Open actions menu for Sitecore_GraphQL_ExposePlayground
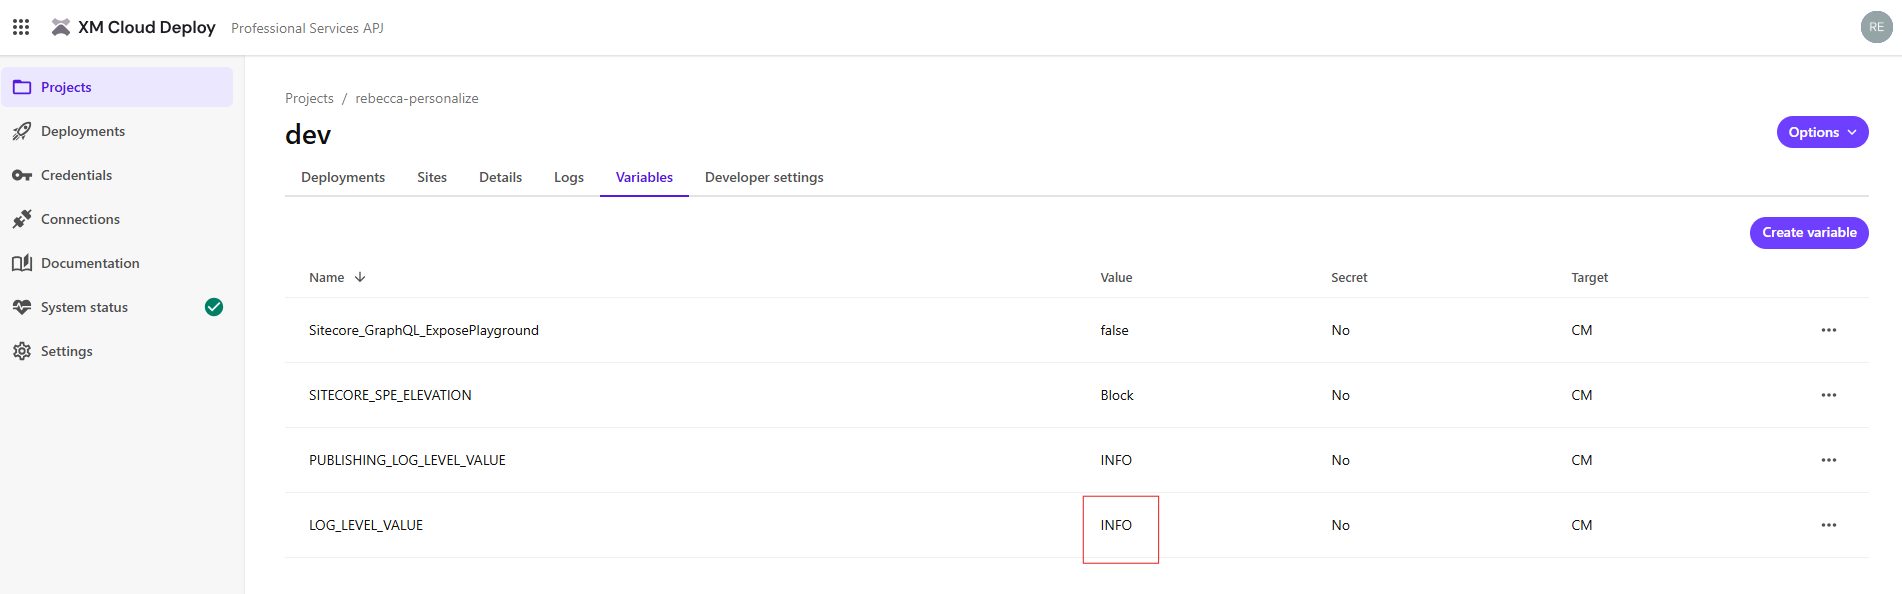 pyautogui.click(x=1828, y=330)
